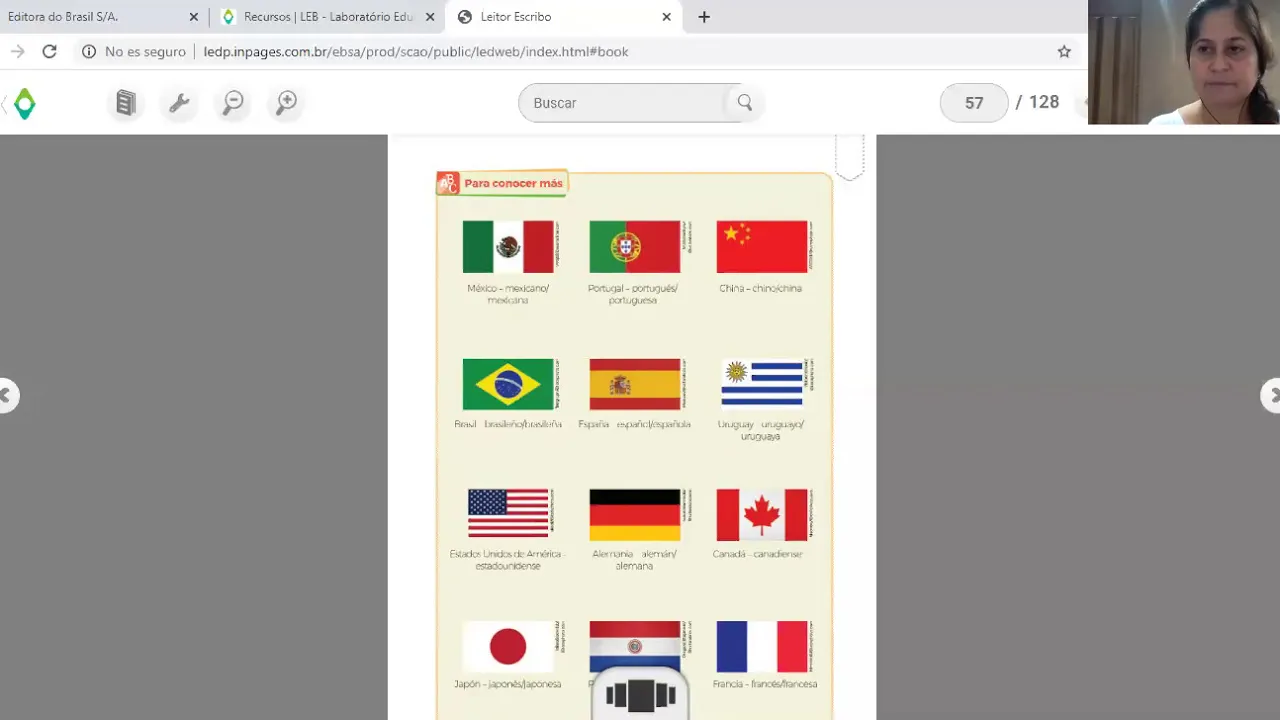Select the page number 57 field
Screen dimensions: 1280x720
(x=974, y=102)
